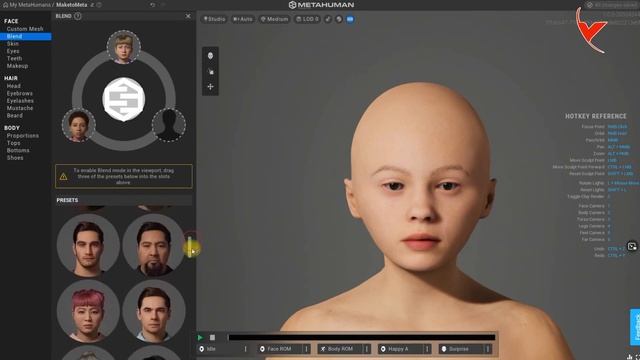Click the All changes saved status

[x=612, y=5]
